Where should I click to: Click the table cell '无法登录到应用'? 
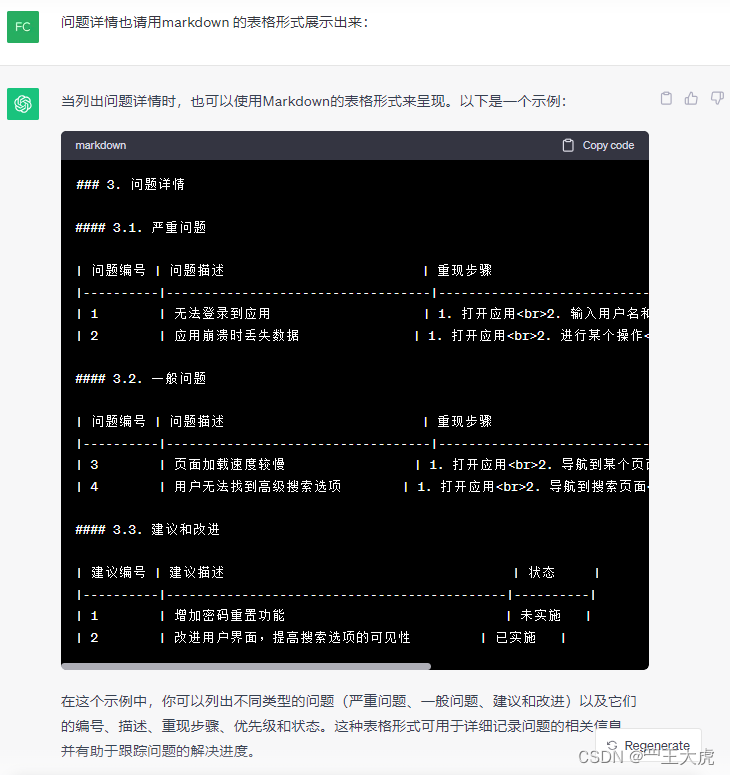tap(222, 313)
